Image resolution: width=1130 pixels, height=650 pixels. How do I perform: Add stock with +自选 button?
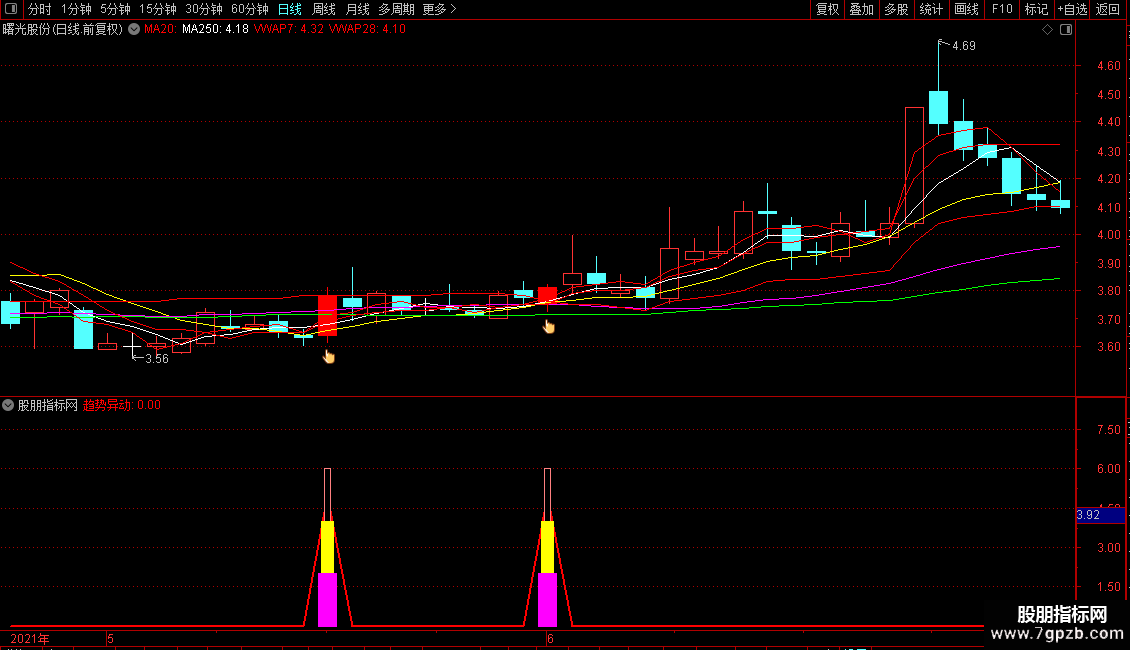pos(1072,9)
